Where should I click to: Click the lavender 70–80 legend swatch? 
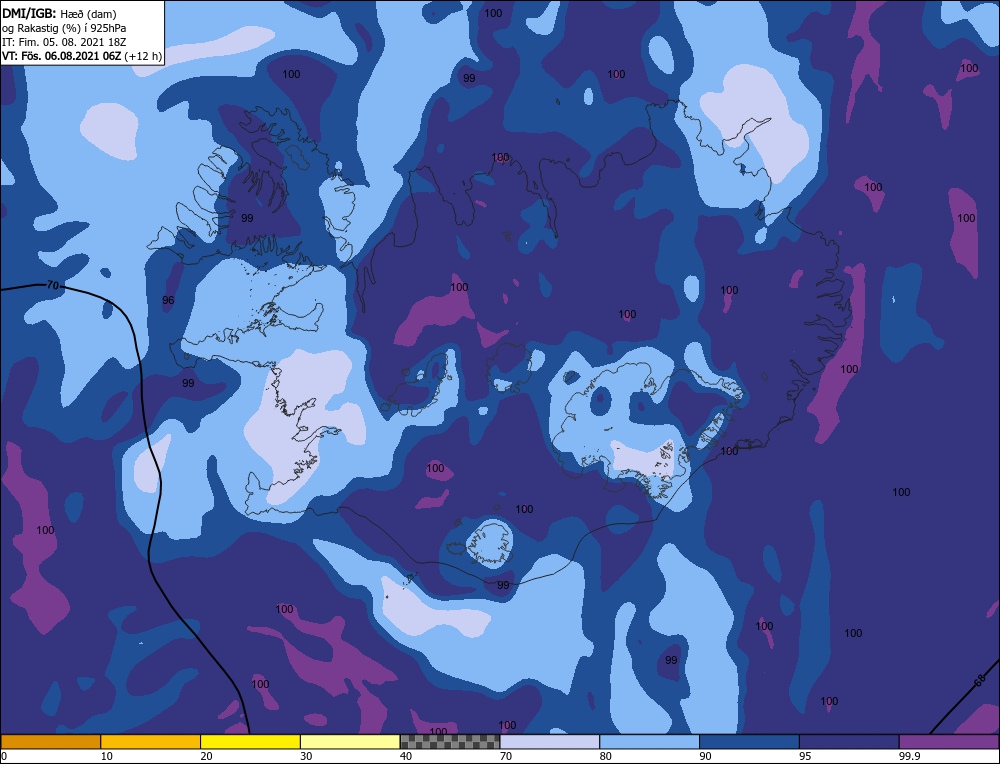(x=550, y=741)
